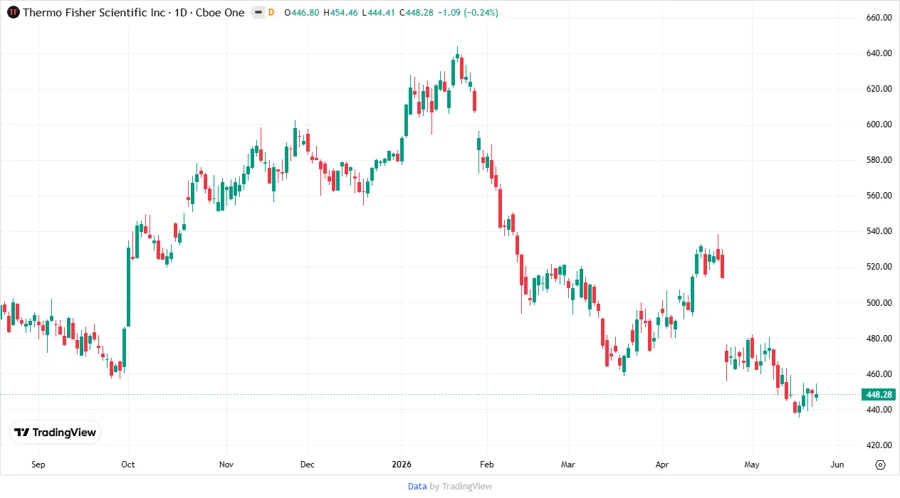Click the change value −1.09 (−0.24%)
The image size is (900, 498).
tap(468, 12)
